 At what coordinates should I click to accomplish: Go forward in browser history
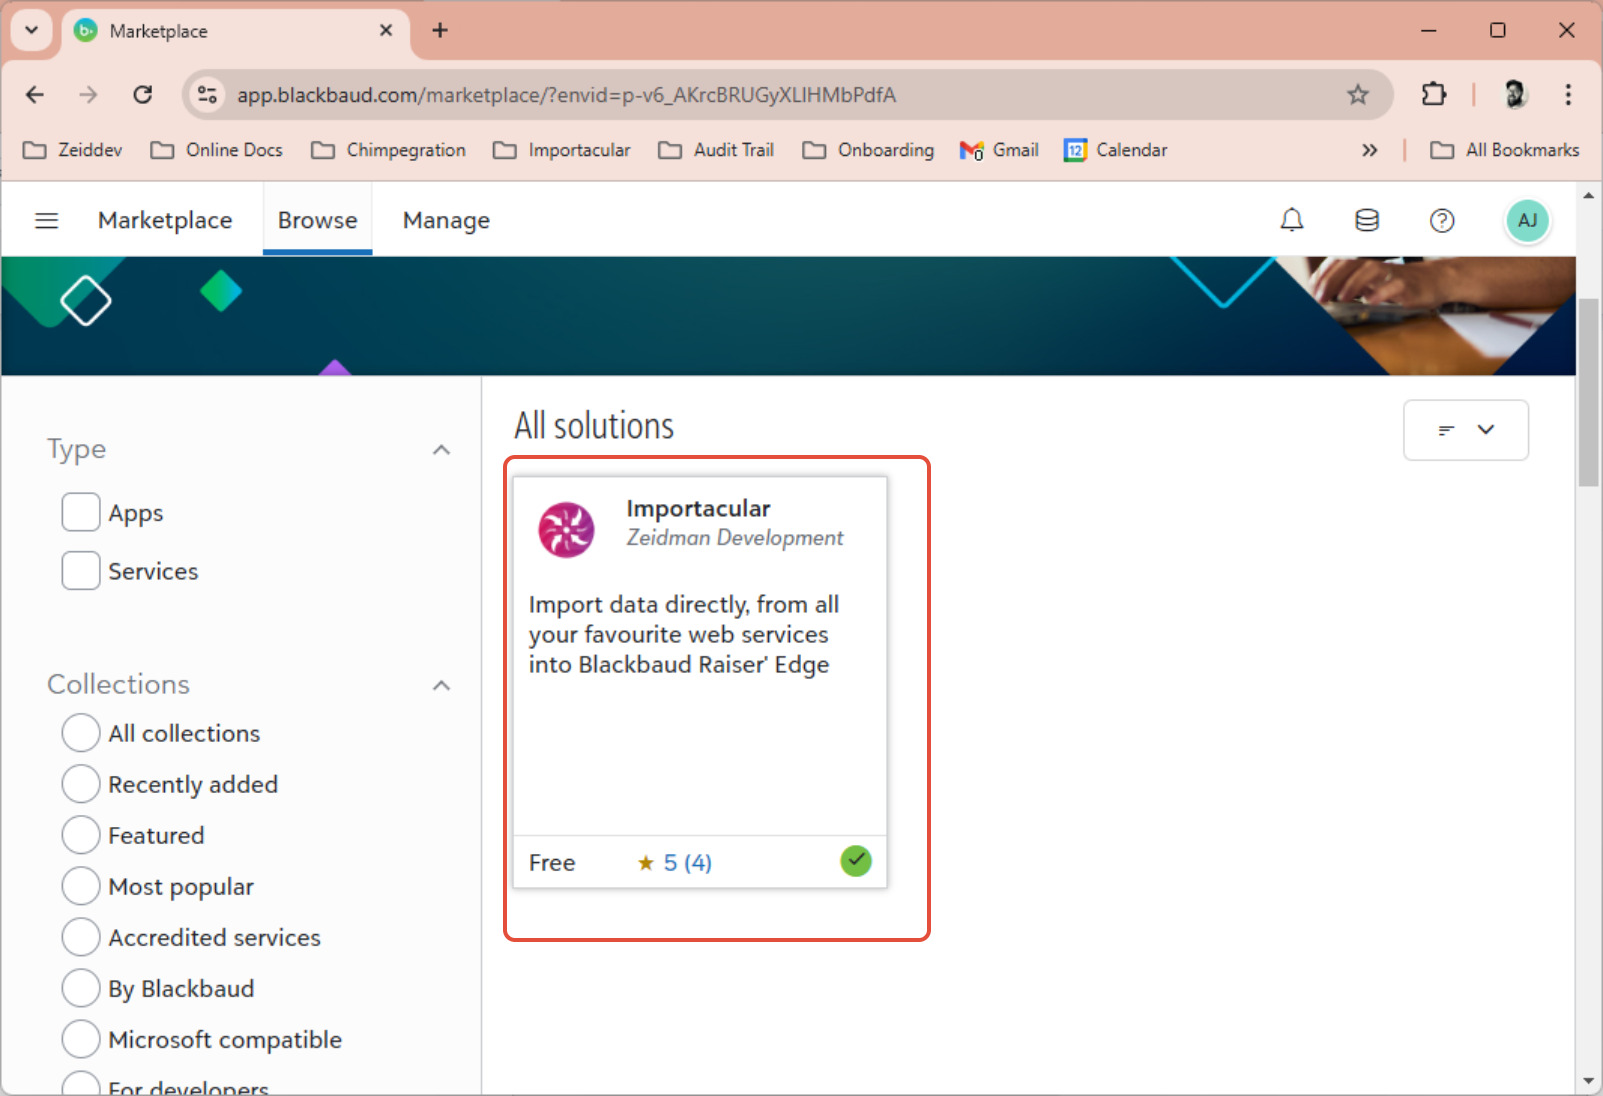click(89, 95)
